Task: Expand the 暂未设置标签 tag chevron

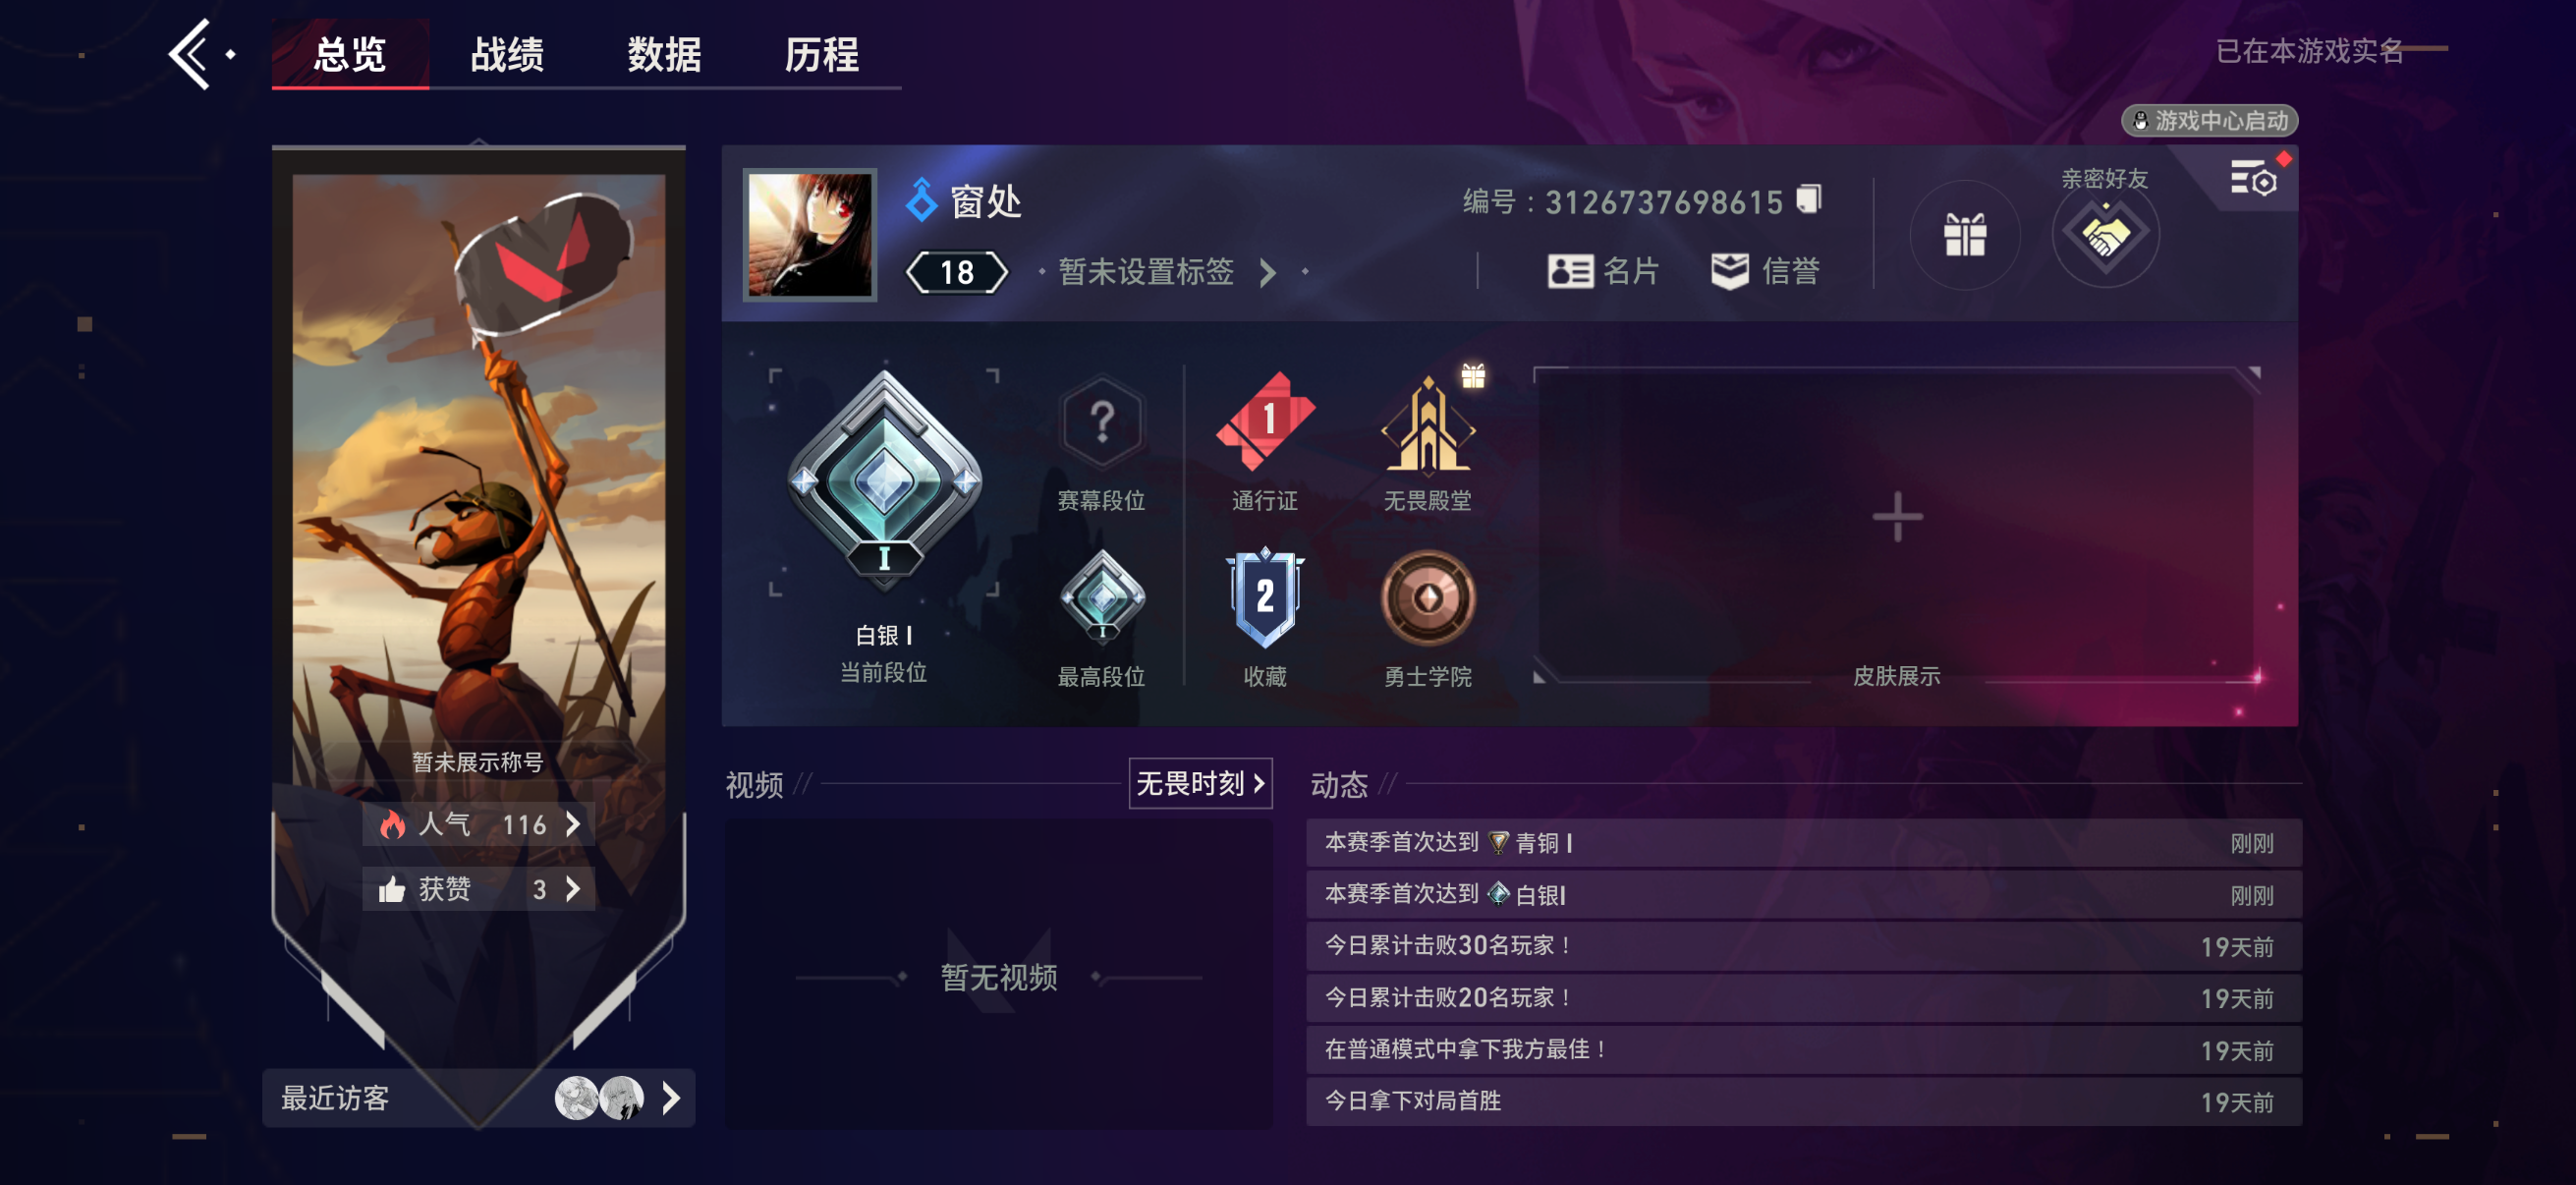Action: pyautogui.click(x=1267, y=272)
